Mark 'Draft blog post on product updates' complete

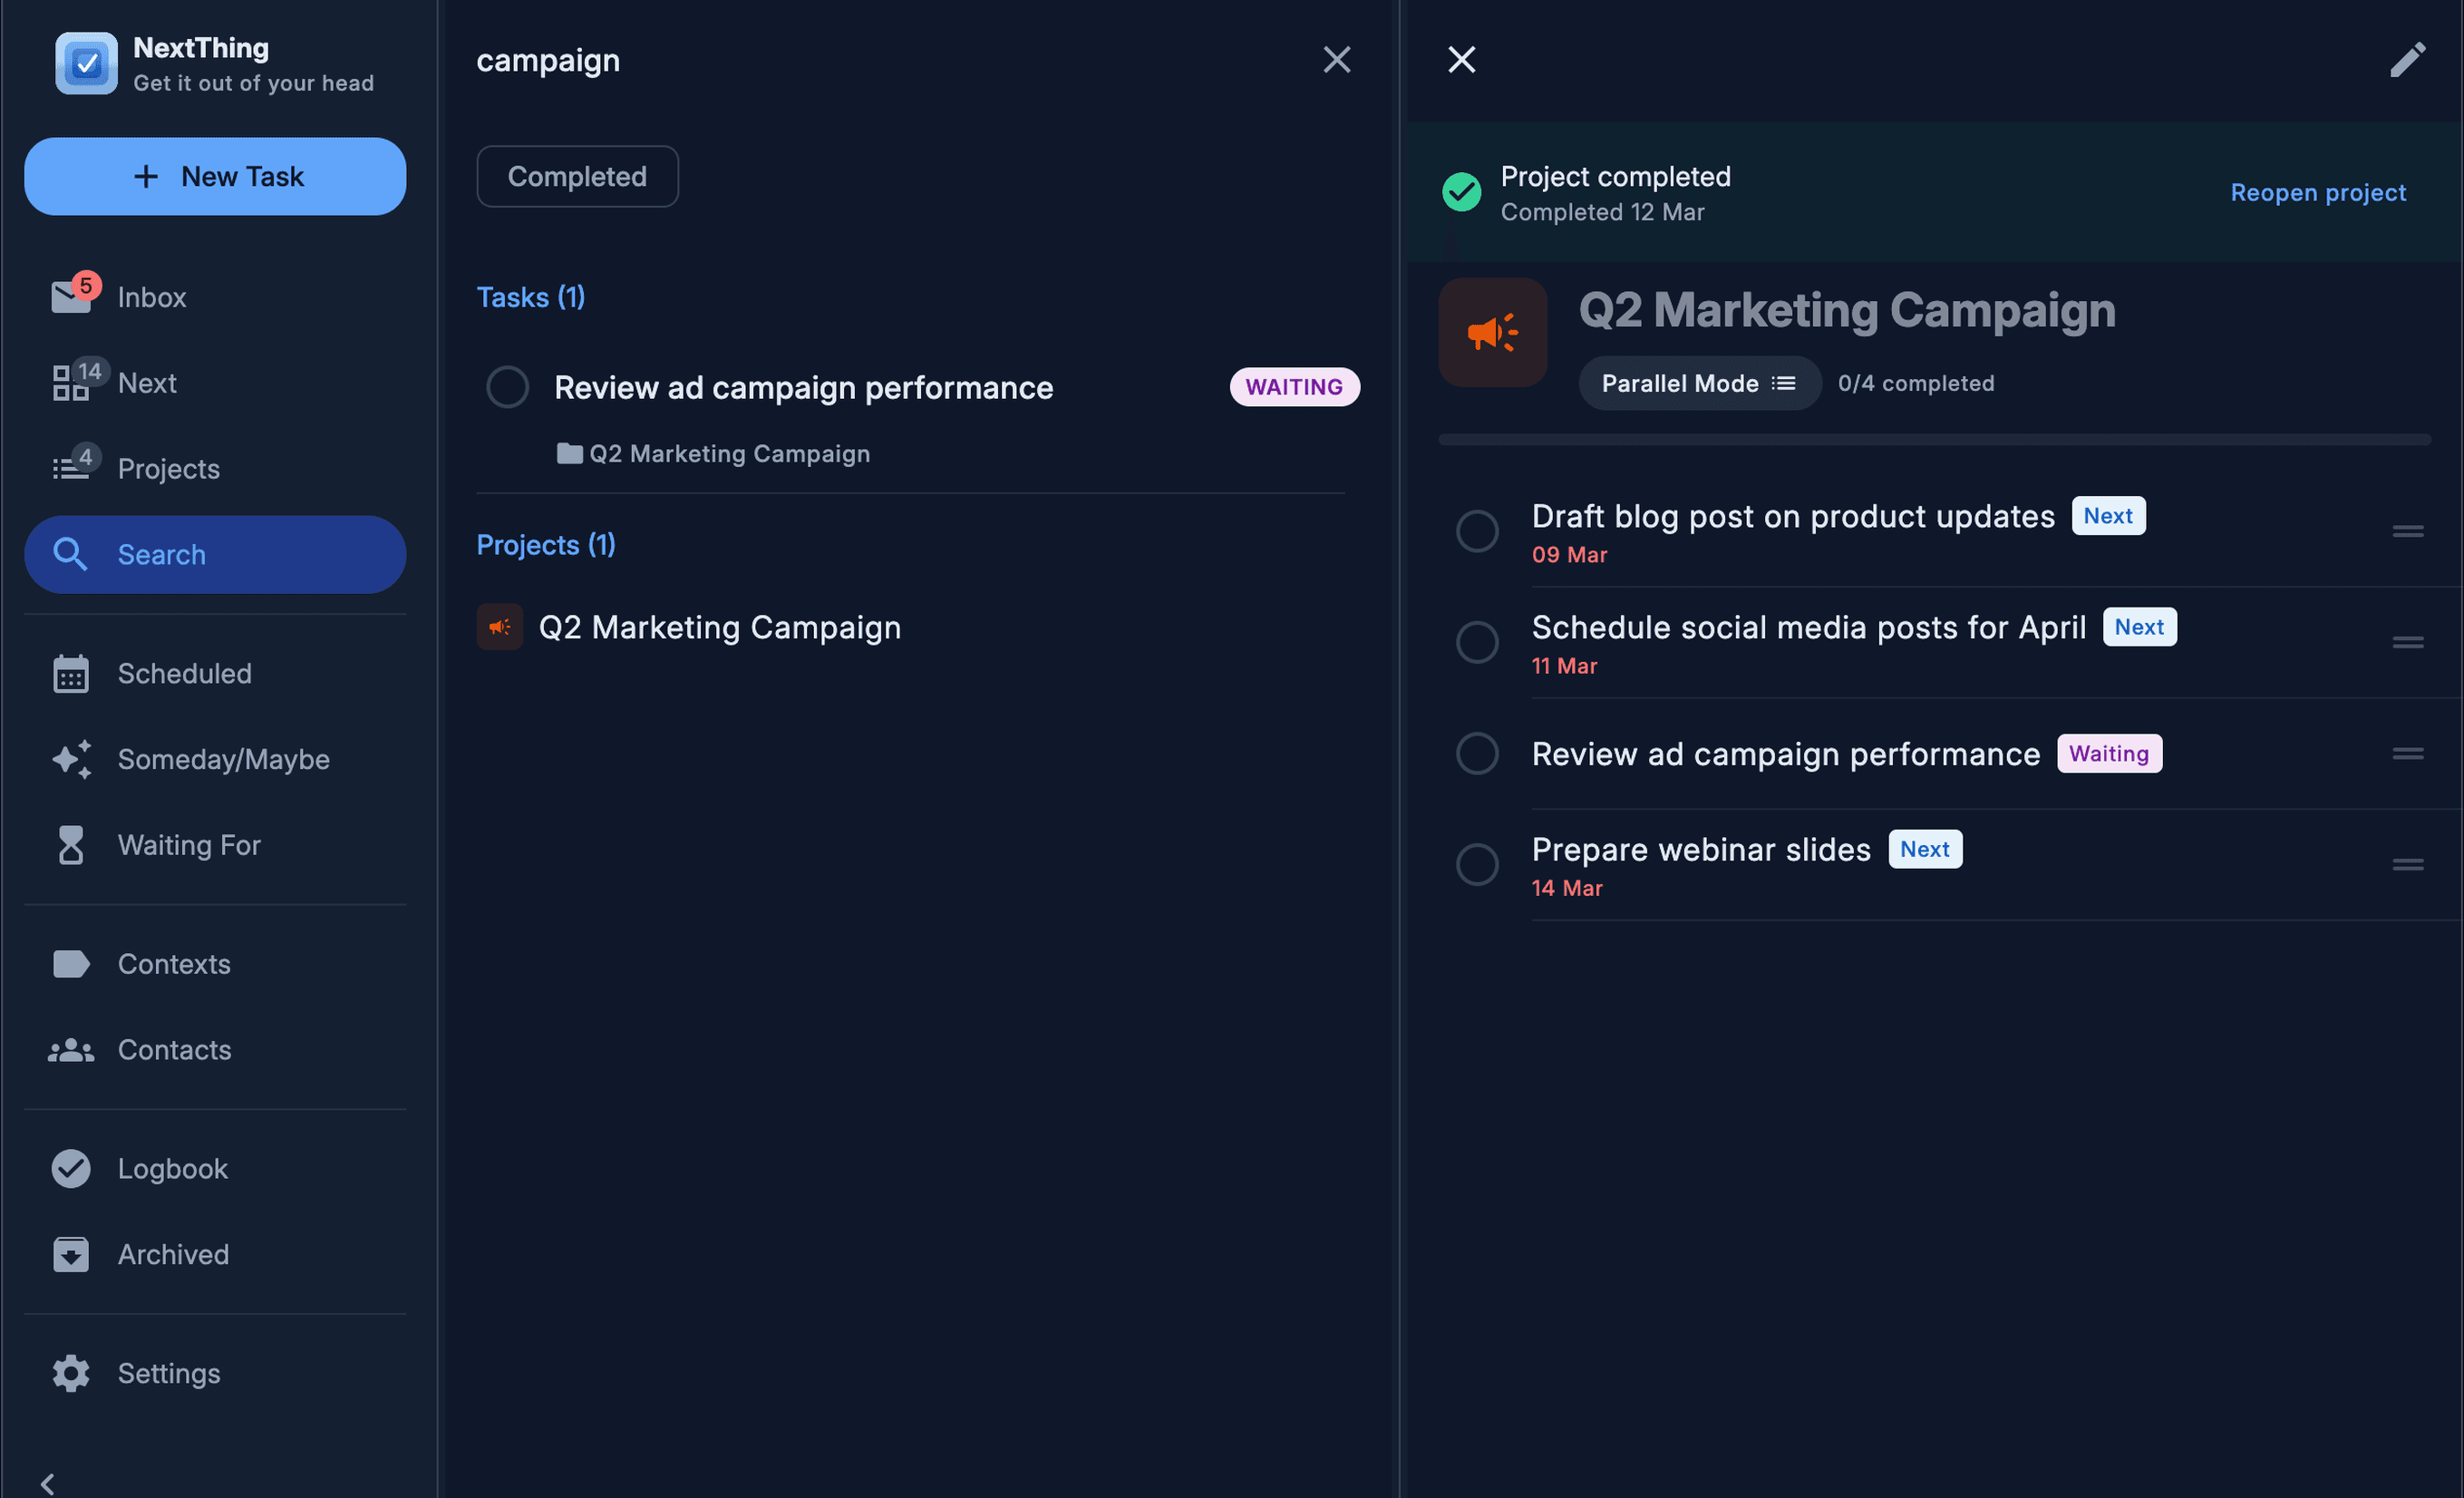(1476, 531)
